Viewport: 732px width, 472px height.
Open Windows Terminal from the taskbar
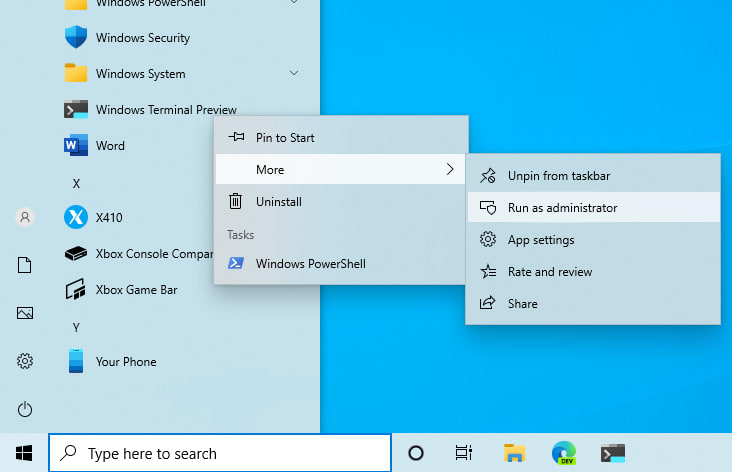tap(613, 453)
